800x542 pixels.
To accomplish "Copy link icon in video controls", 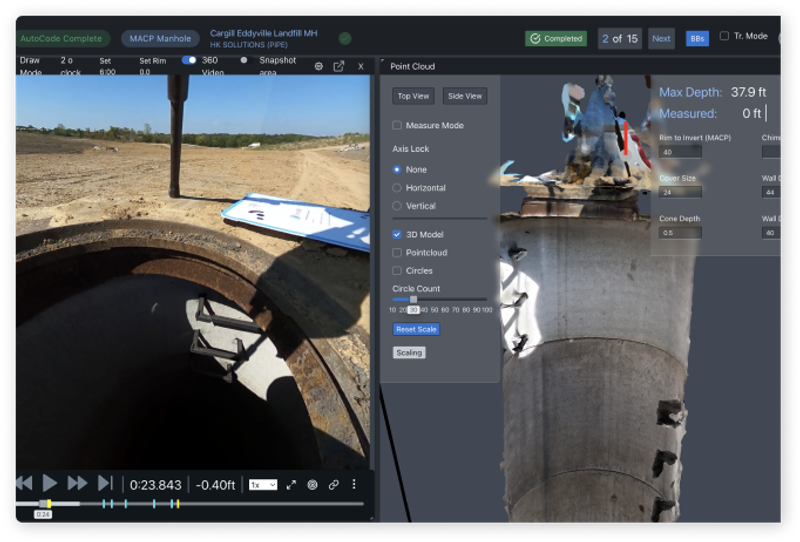I will (x=334, y=485).
